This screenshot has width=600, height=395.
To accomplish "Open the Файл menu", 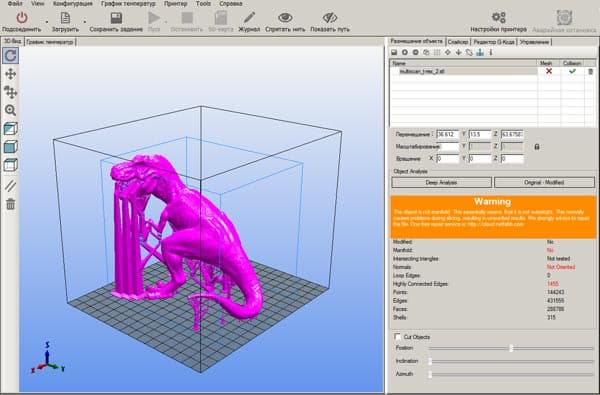I will 15,3.
